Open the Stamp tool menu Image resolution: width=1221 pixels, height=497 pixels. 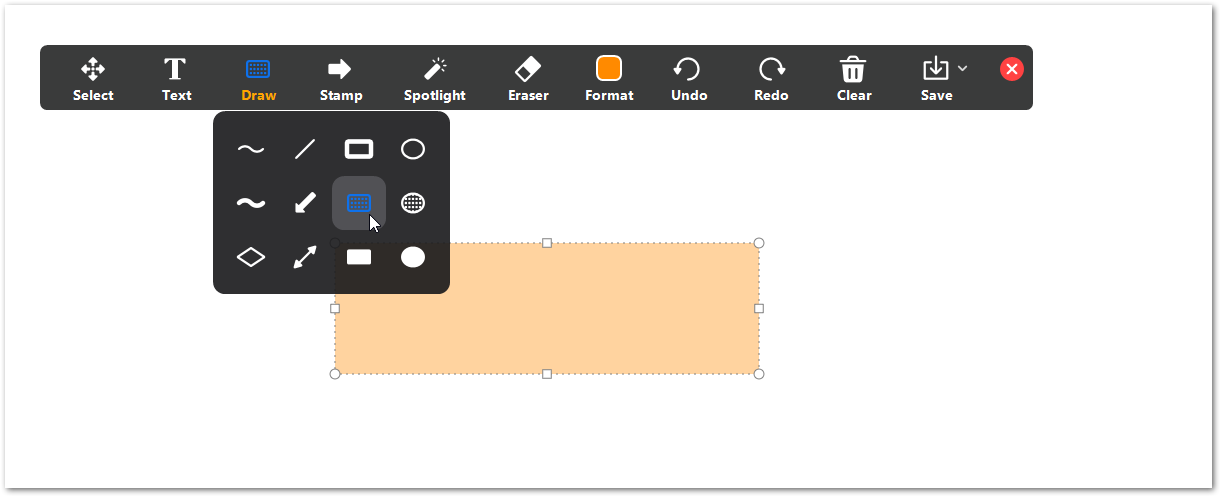[x=340, y=78]
